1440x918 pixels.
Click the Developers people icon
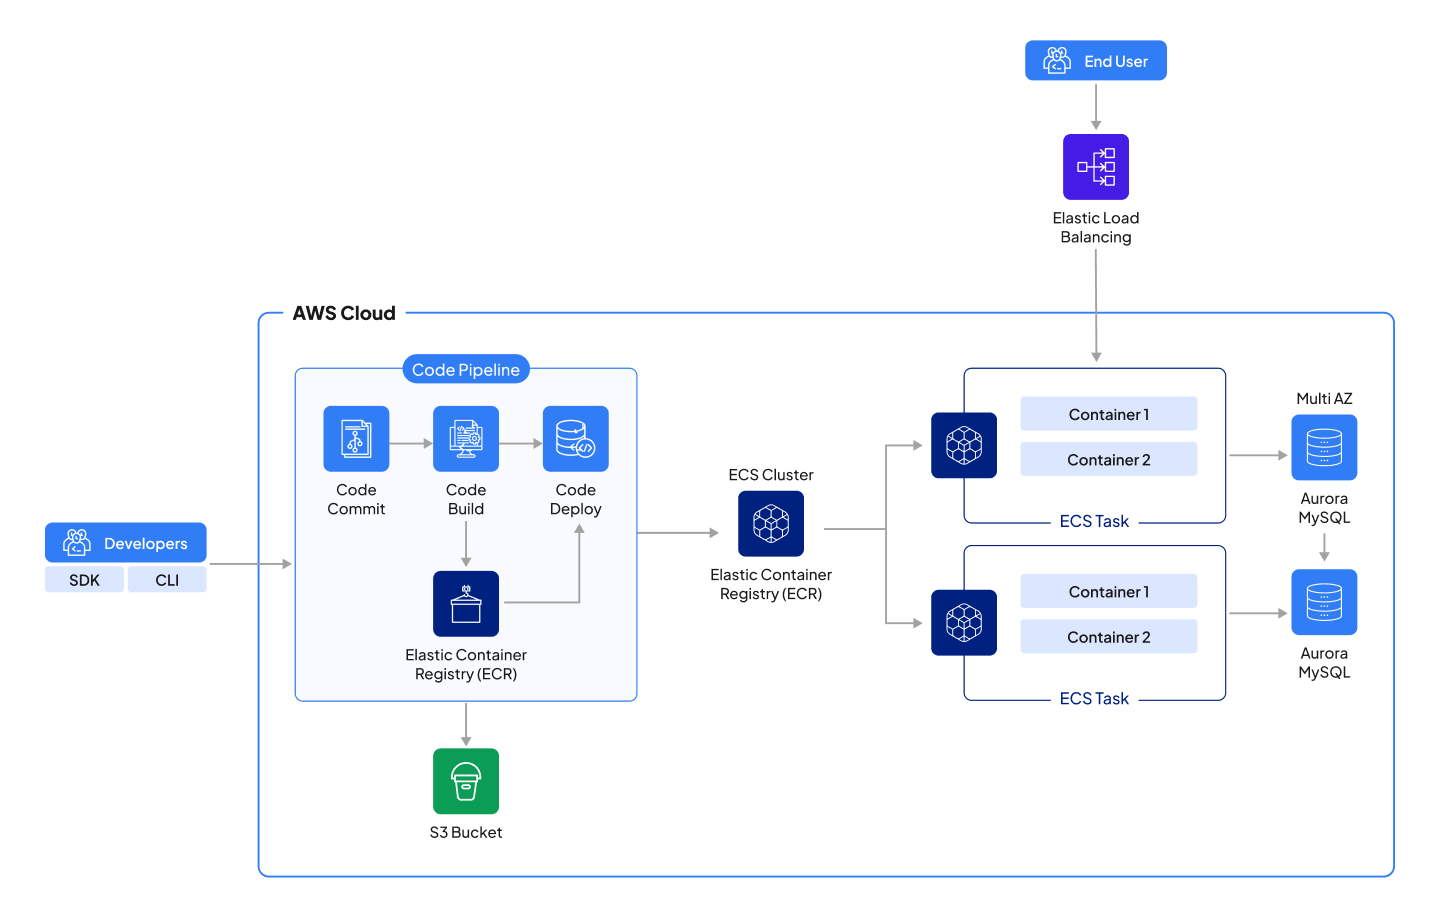click(x=77, y=542)
